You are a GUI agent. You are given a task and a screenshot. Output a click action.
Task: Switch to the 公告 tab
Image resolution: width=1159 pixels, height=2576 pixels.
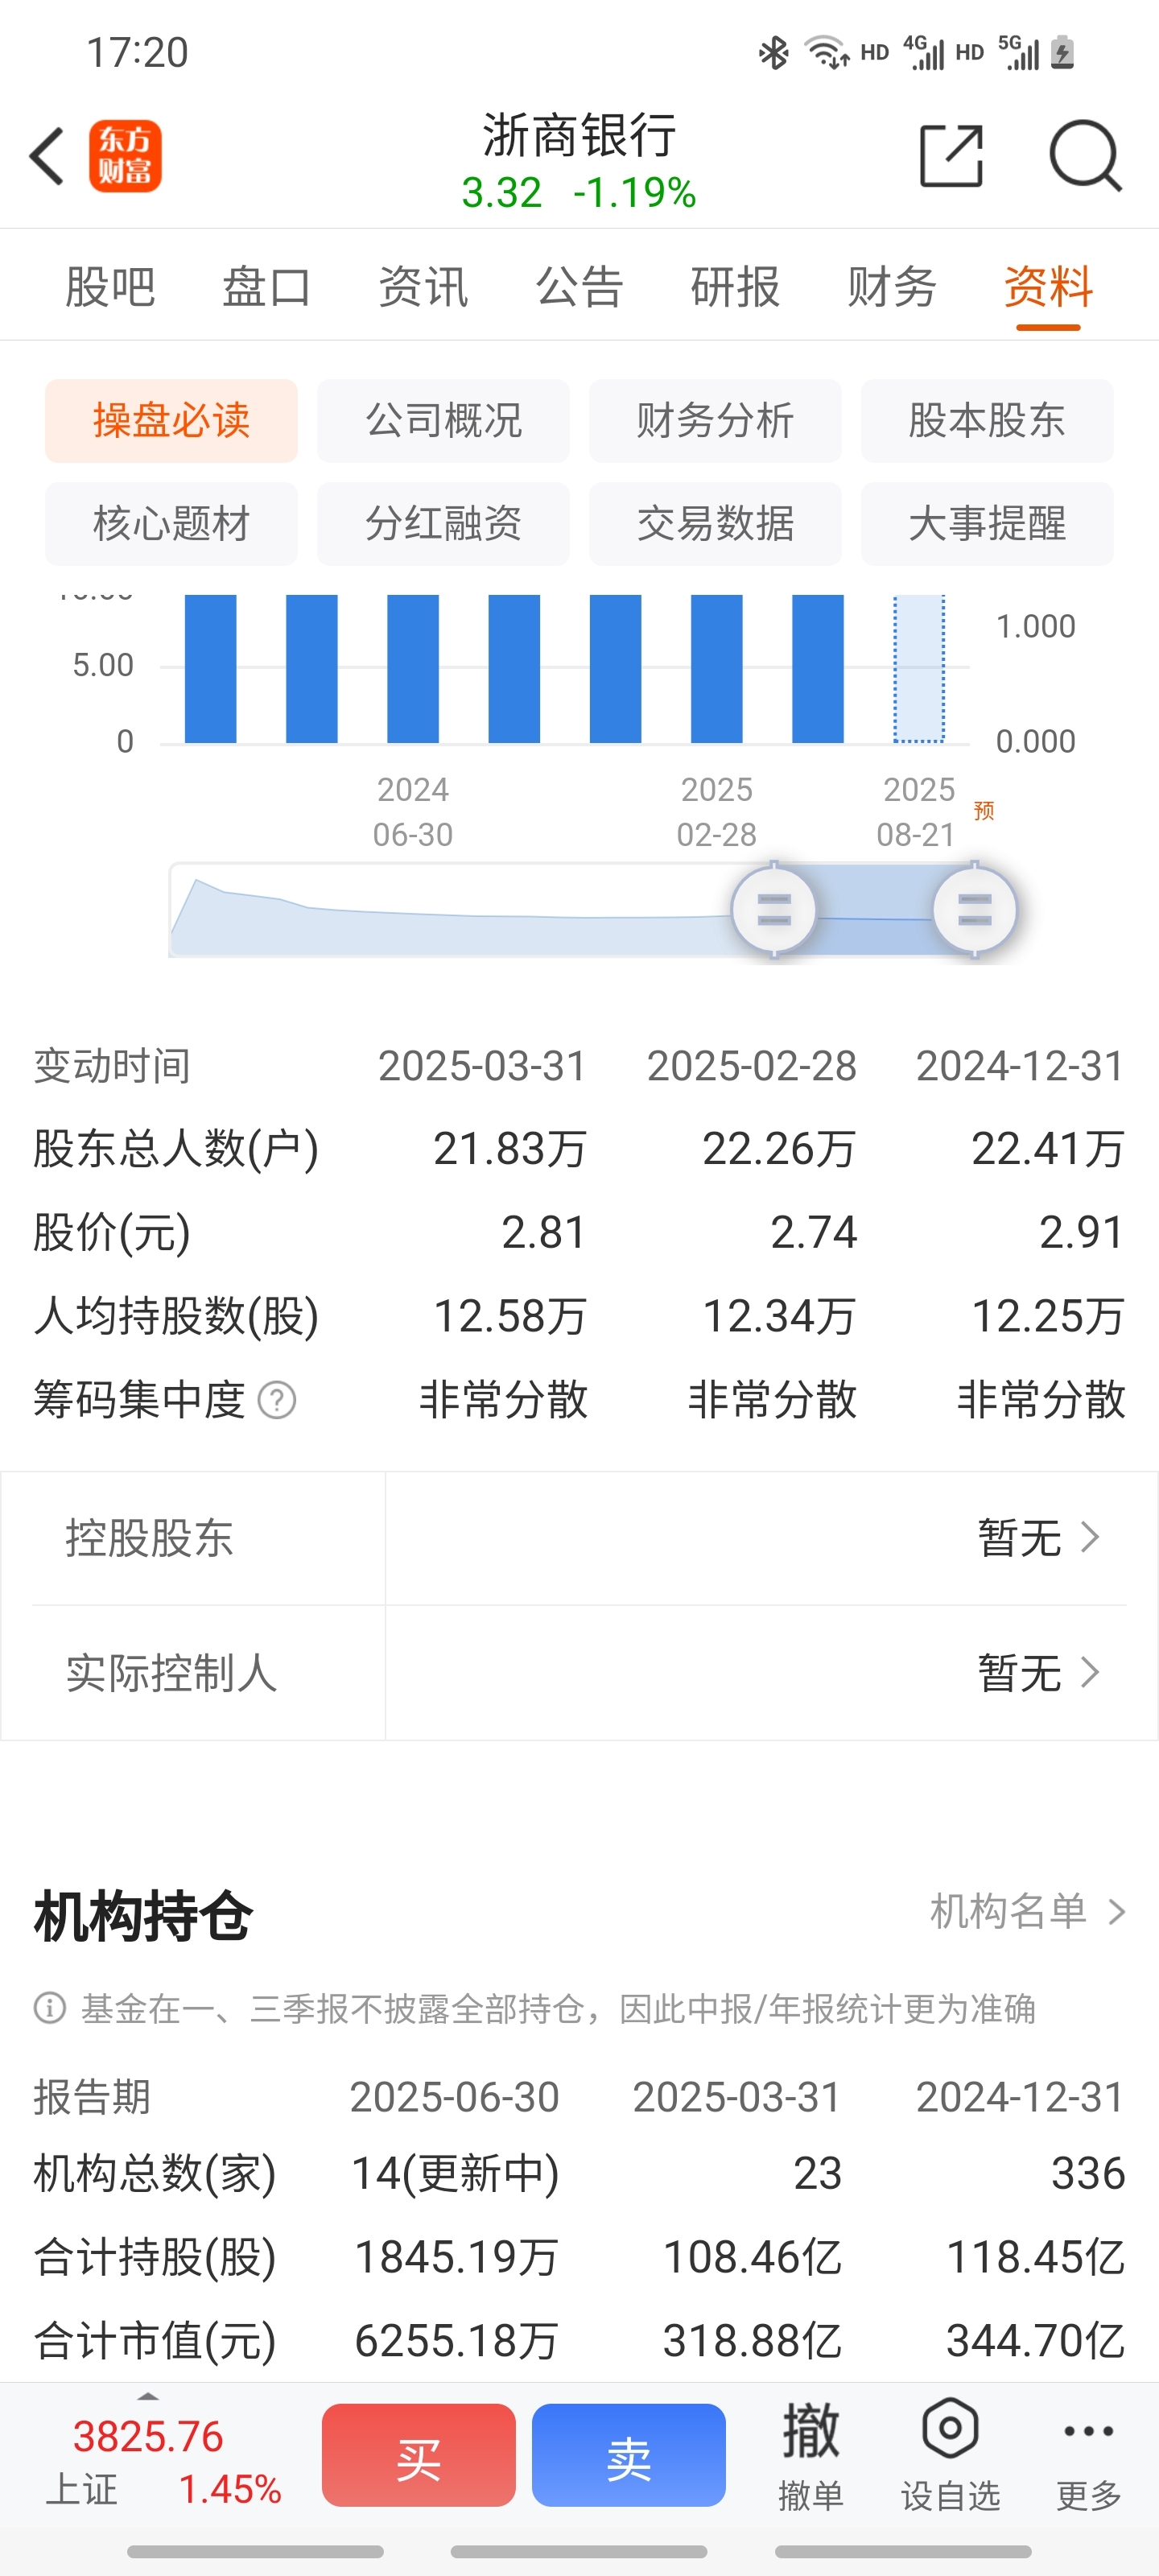pos(580,287)
